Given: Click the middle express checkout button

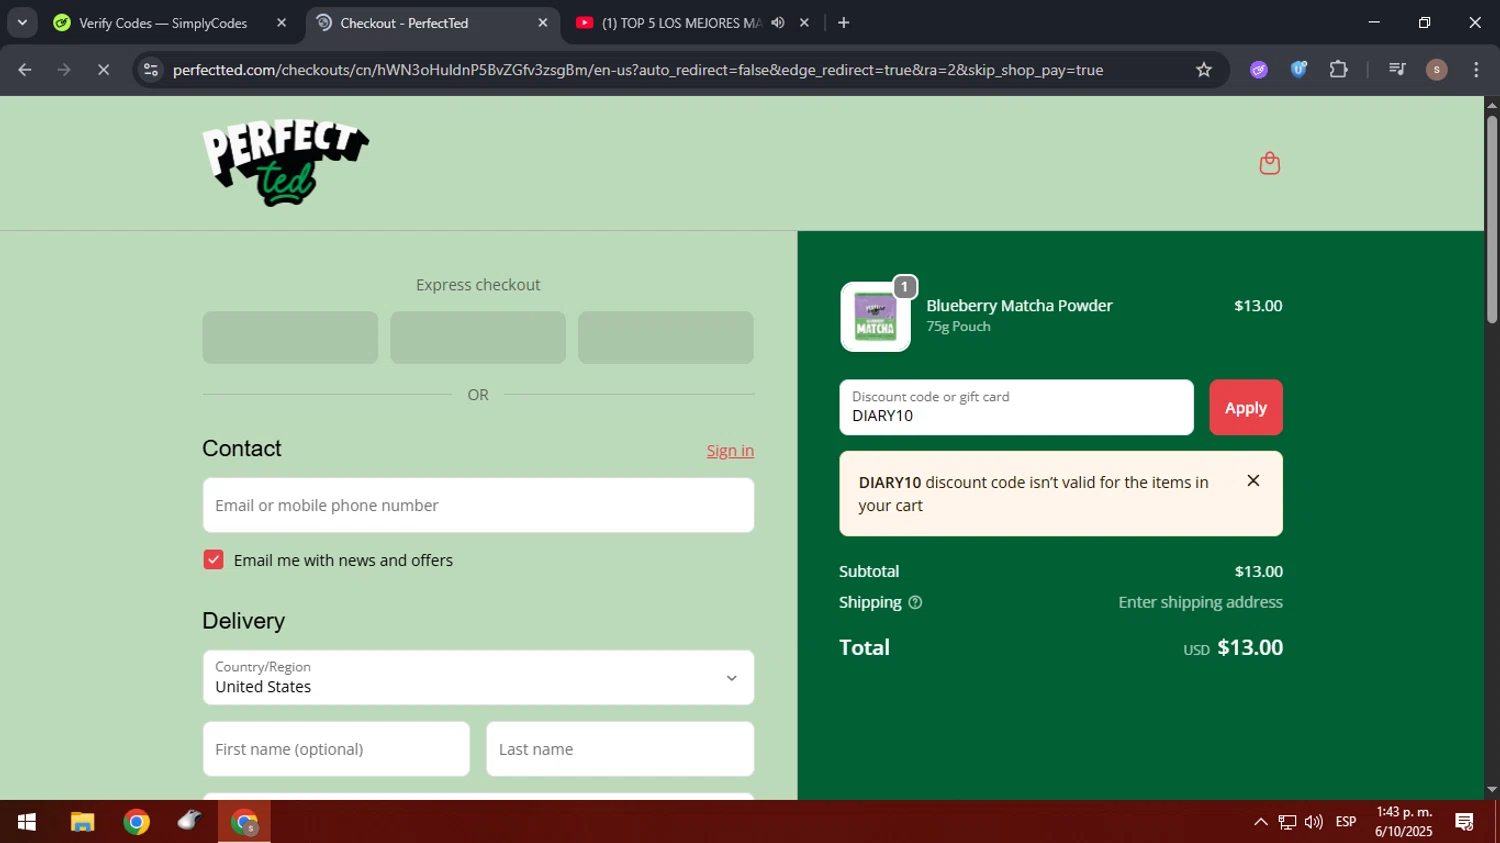Looking at the screenshot, I should pos(478,337).
